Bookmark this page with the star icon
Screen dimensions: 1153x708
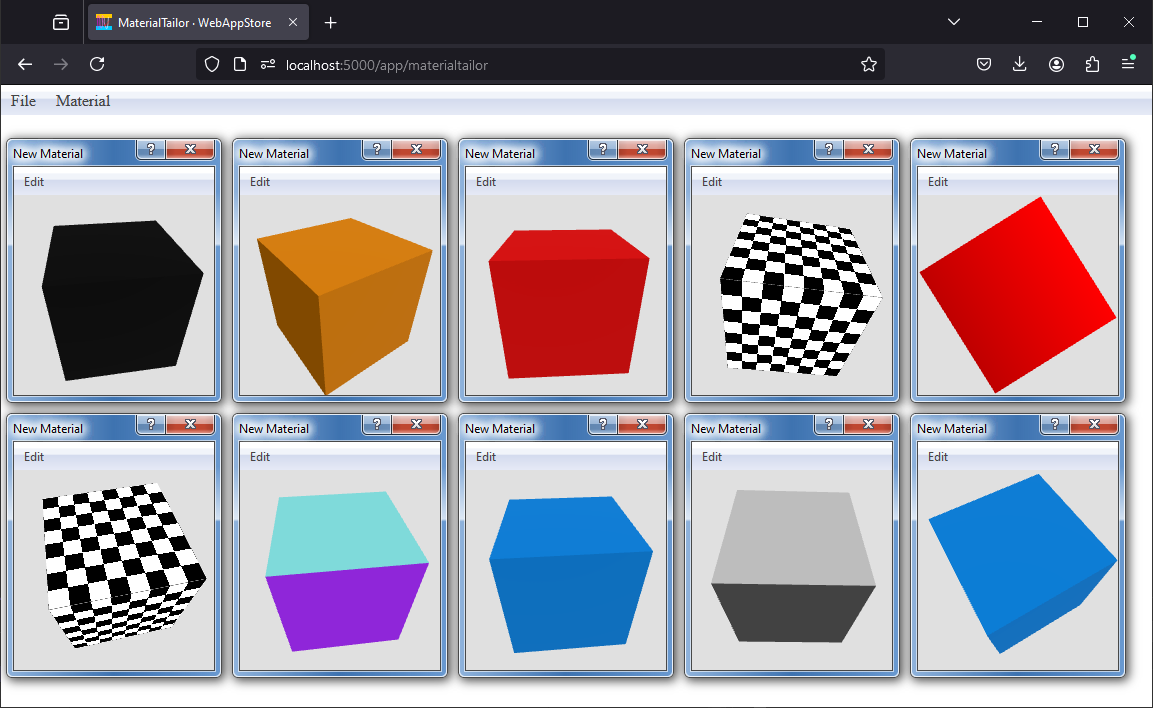pyautogui.click(x=868, y=64)
